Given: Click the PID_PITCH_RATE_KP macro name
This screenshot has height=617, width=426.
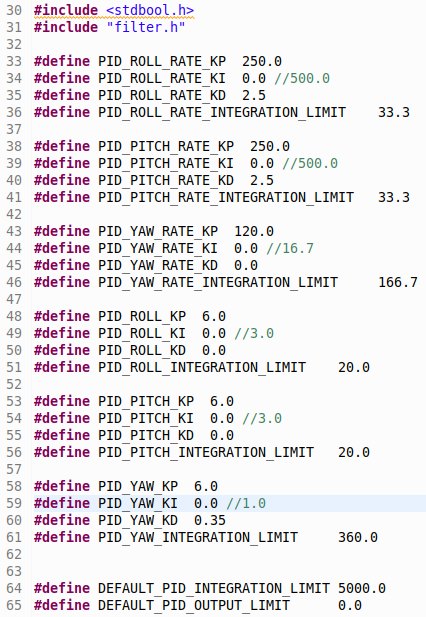Looking at the screenshot, I should pyautogui.click(x=166, y=146).
